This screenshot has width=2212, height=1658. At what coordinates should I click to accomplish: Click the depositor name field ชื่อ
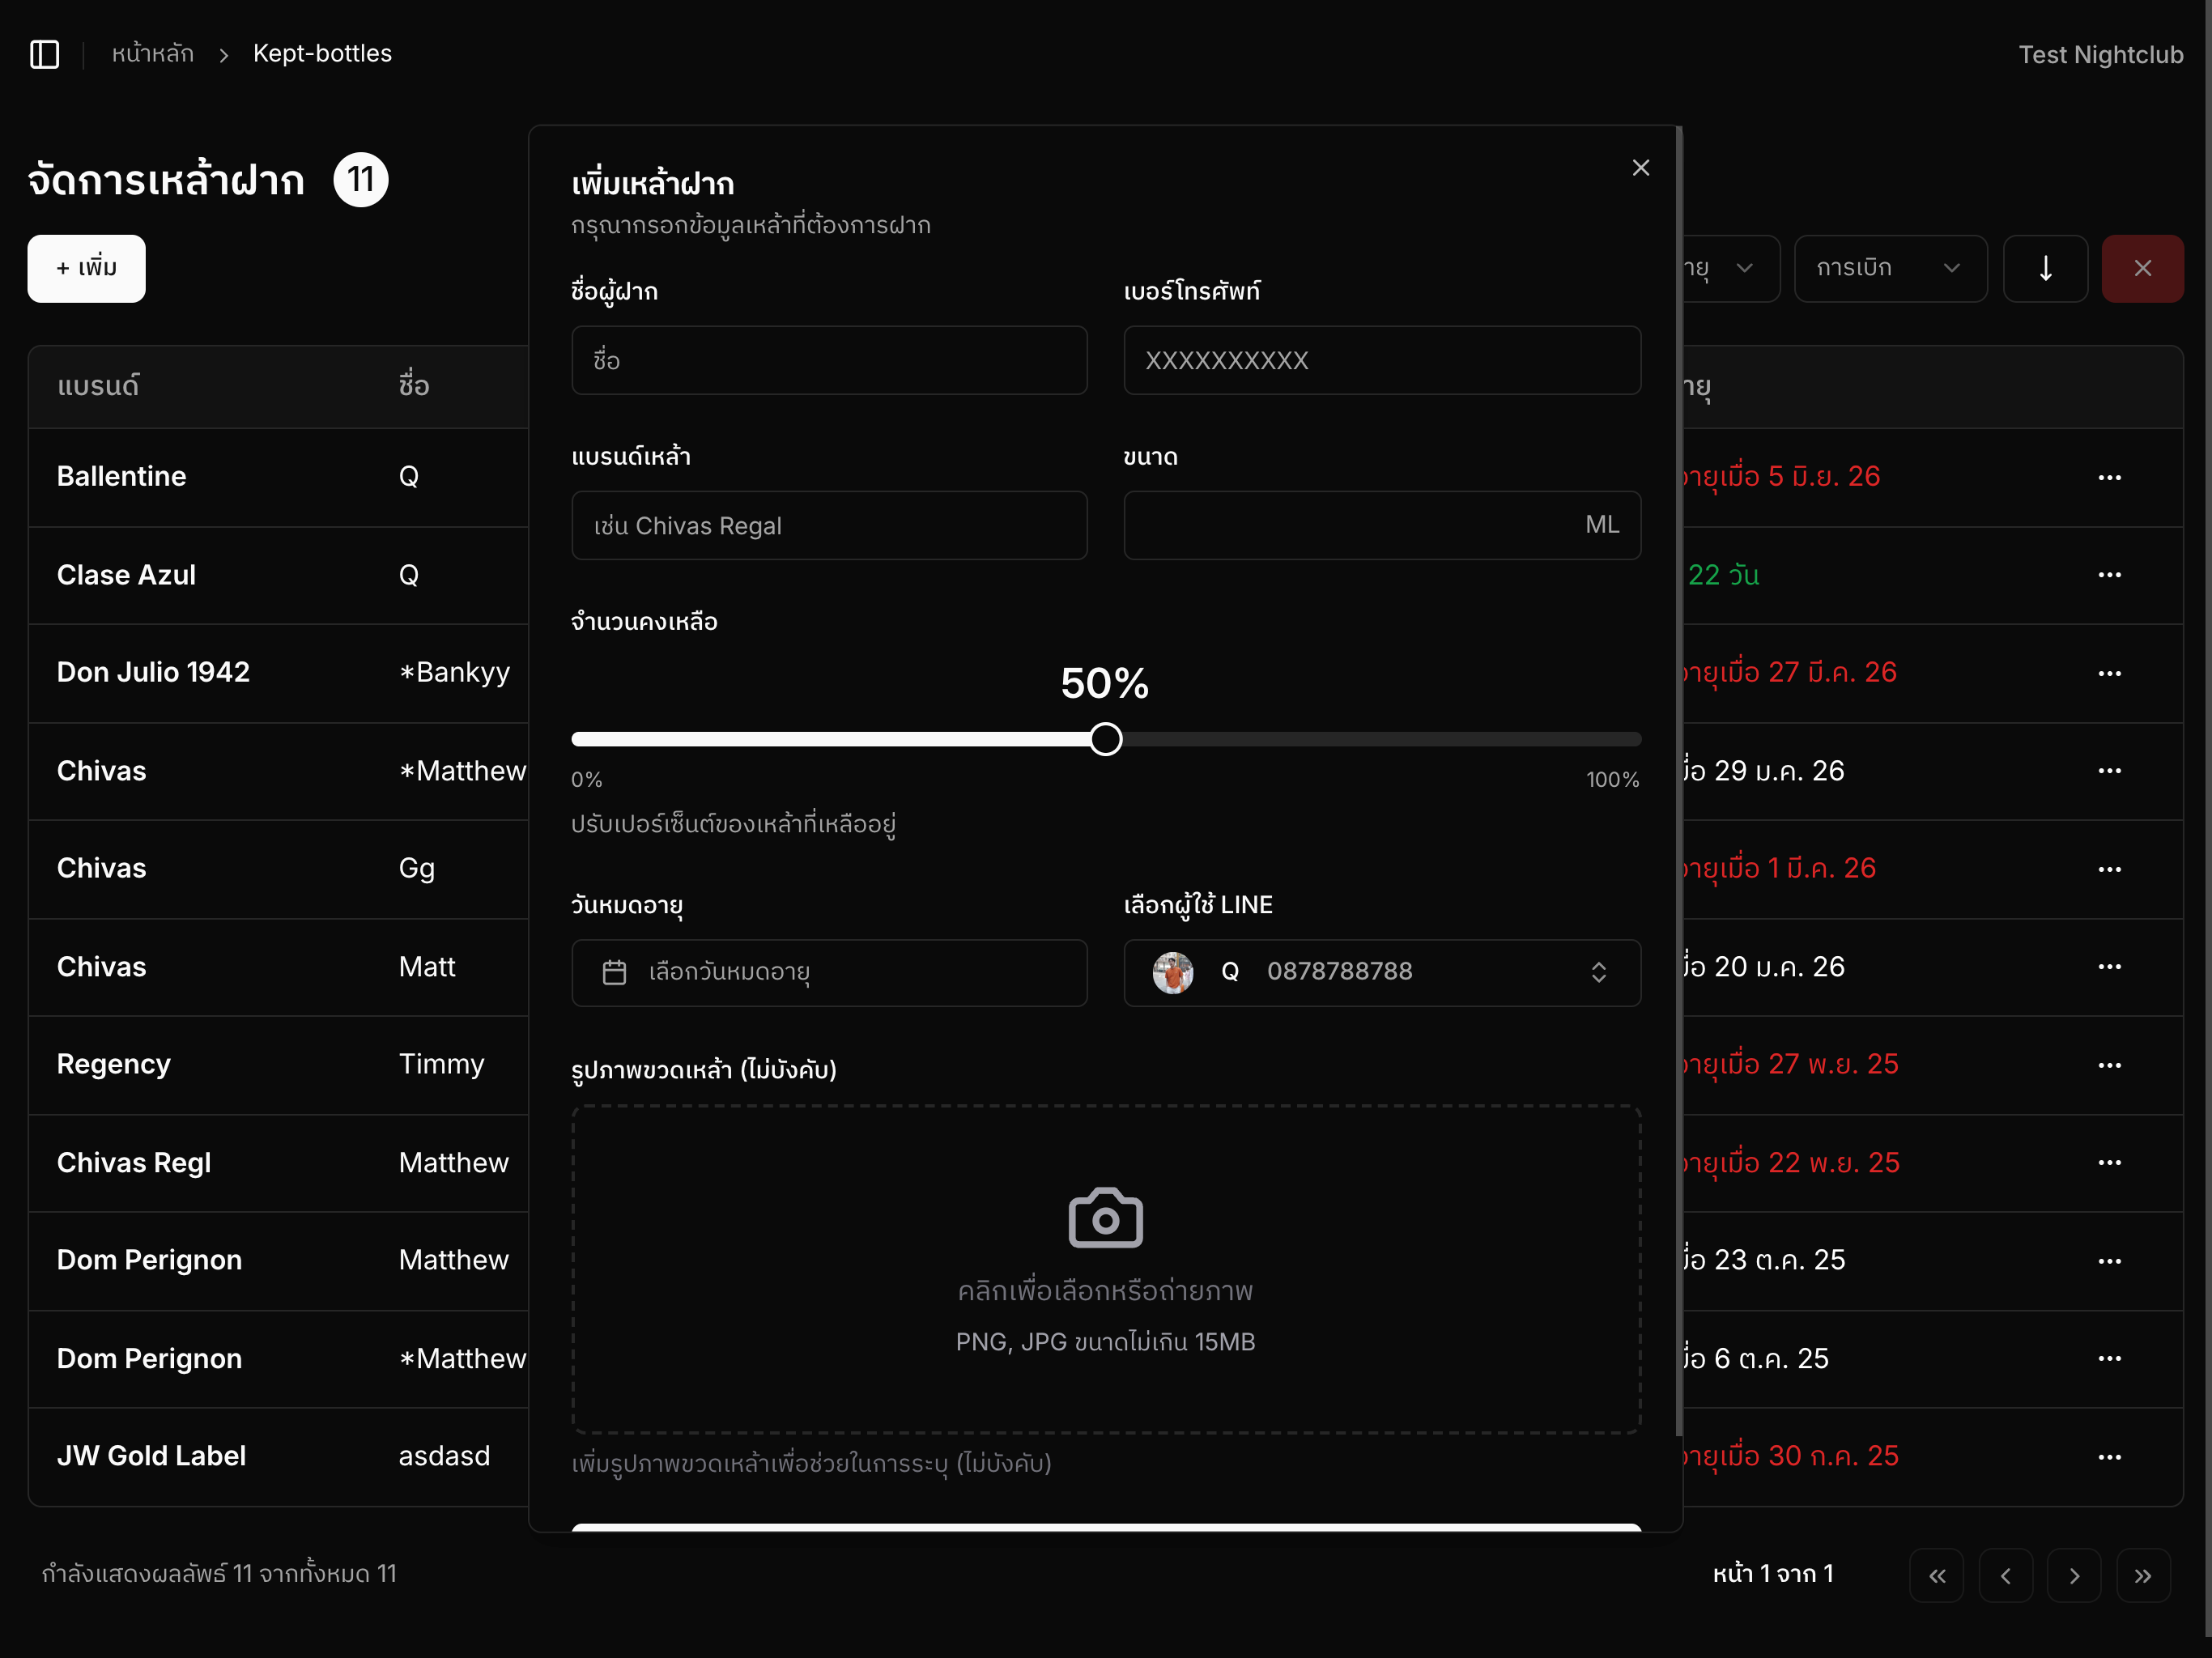pyautogui.click(x=829, y=360)
